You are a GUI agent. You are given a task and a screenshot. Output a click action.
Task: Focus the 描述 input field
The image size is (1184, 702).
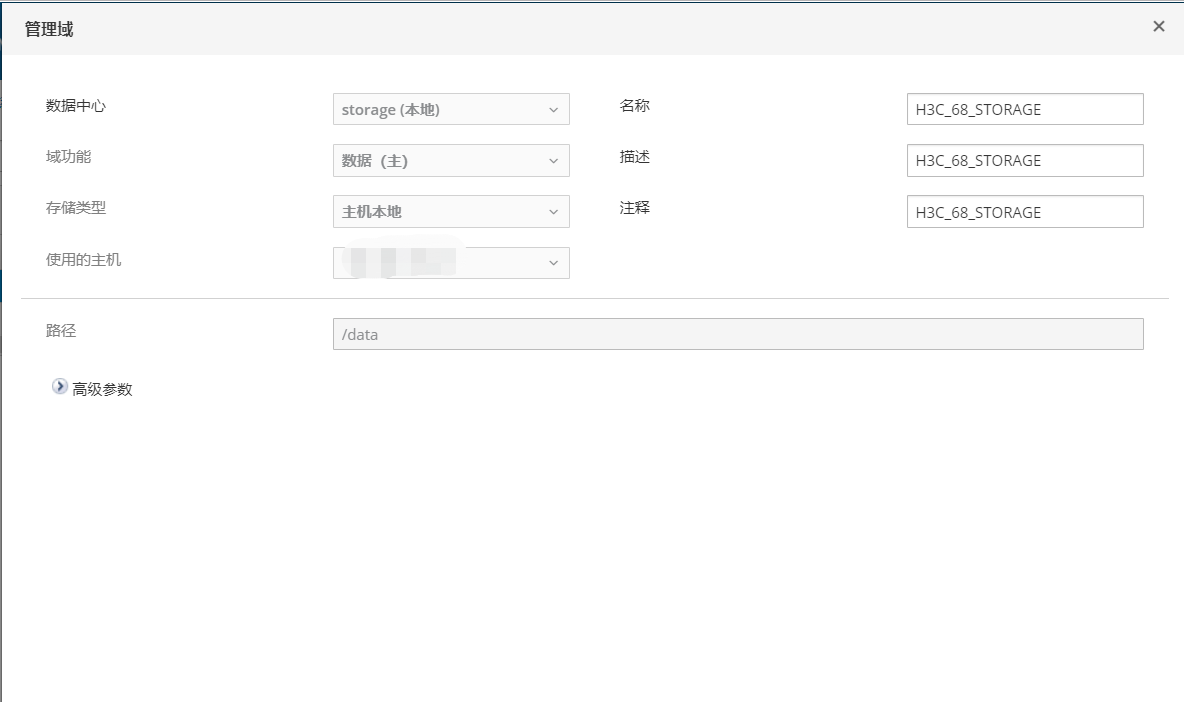pos(1024,161)
